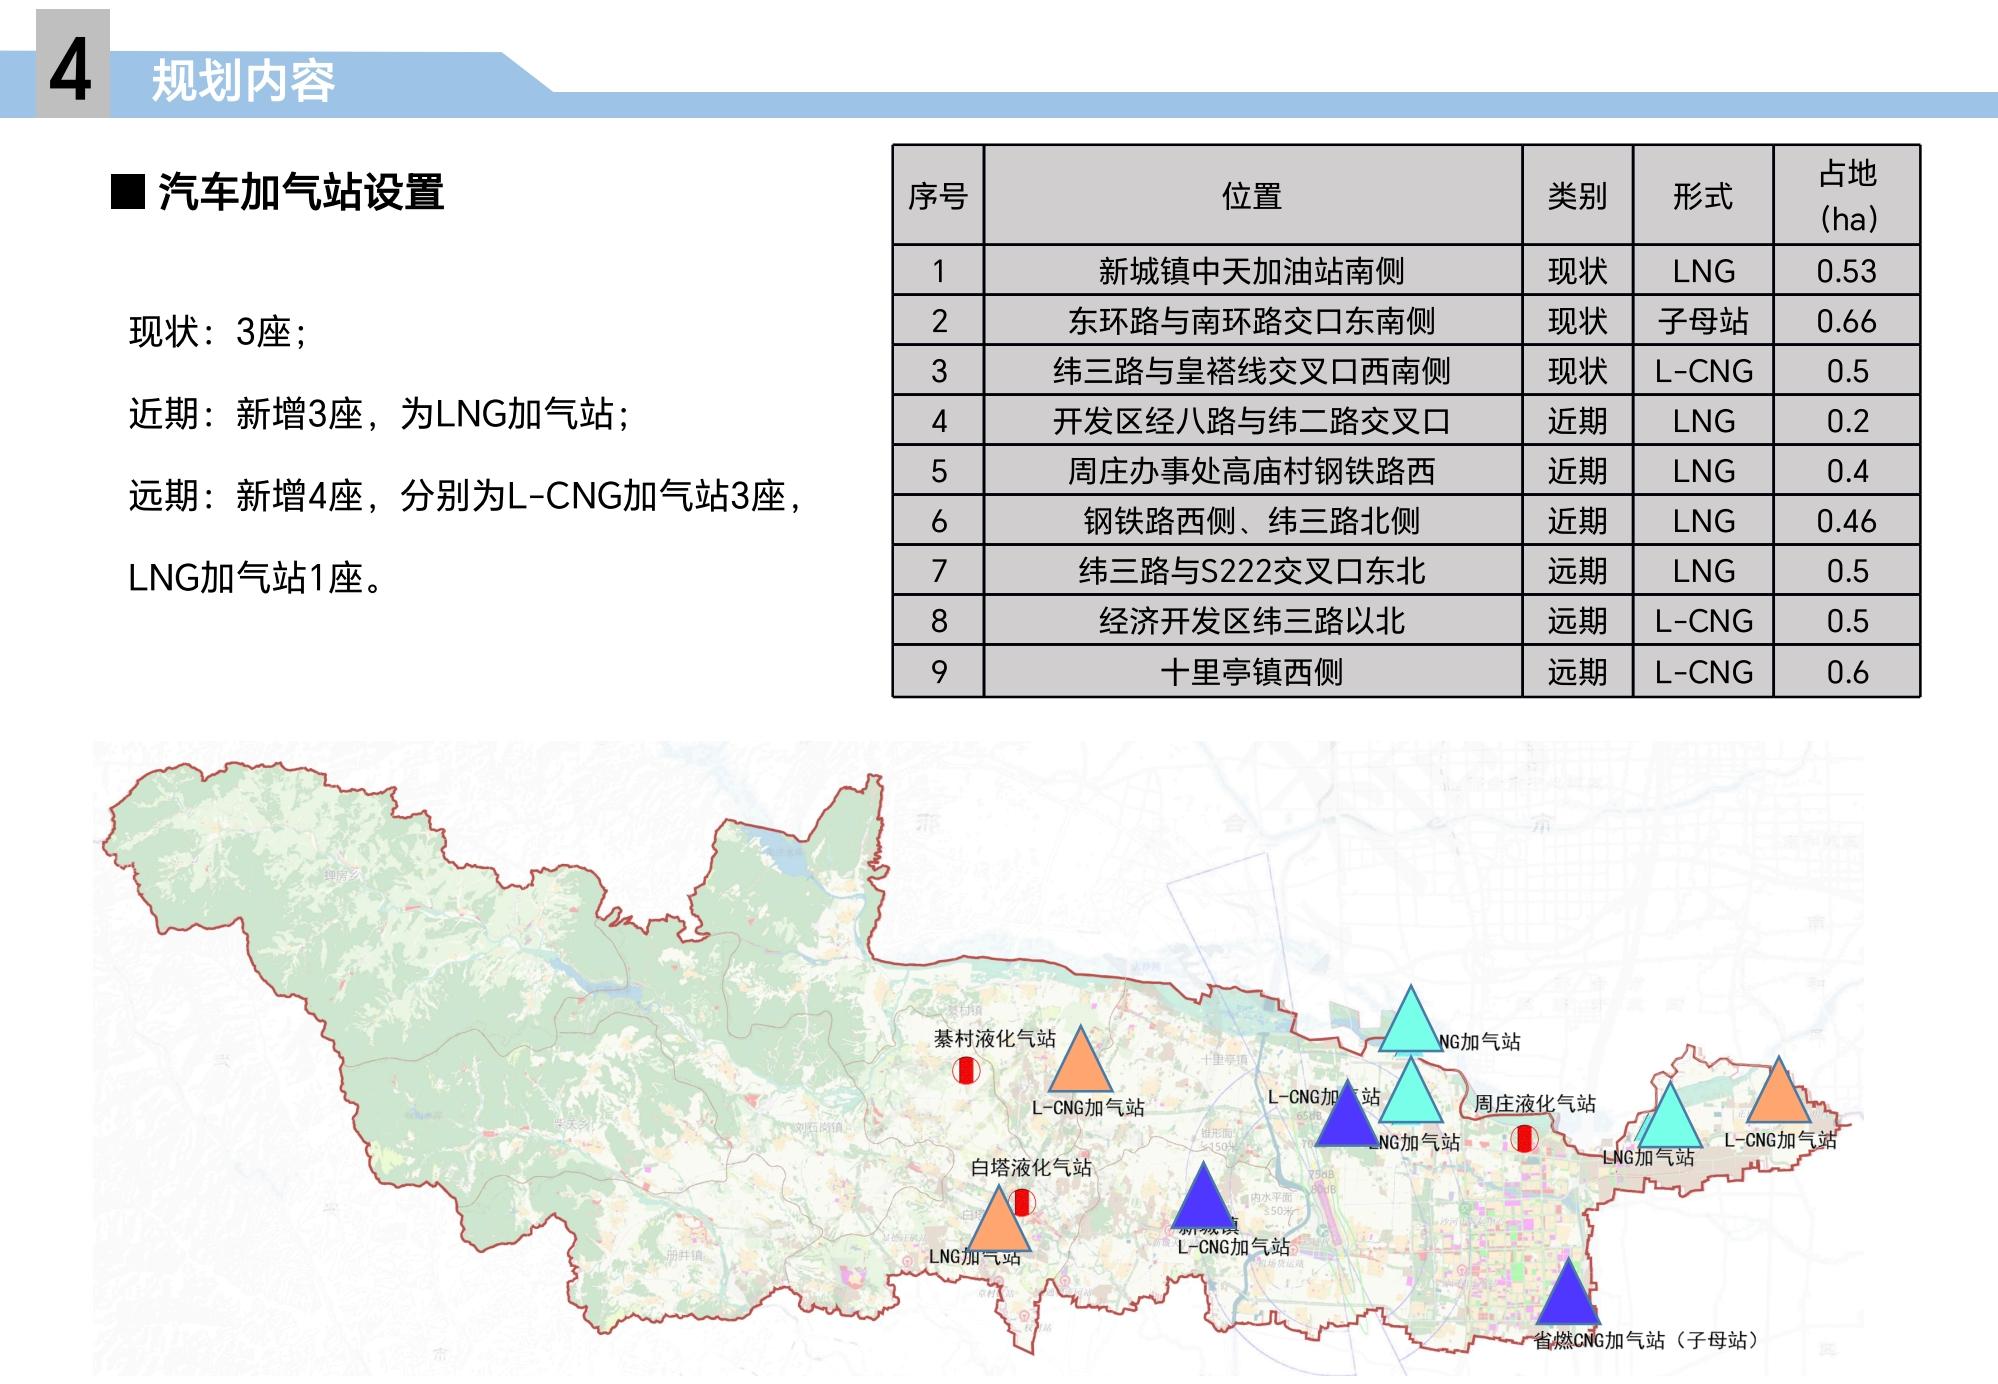
Task: Click the red circle marker under 綦村液化气站
Action: coord(965,1070)
